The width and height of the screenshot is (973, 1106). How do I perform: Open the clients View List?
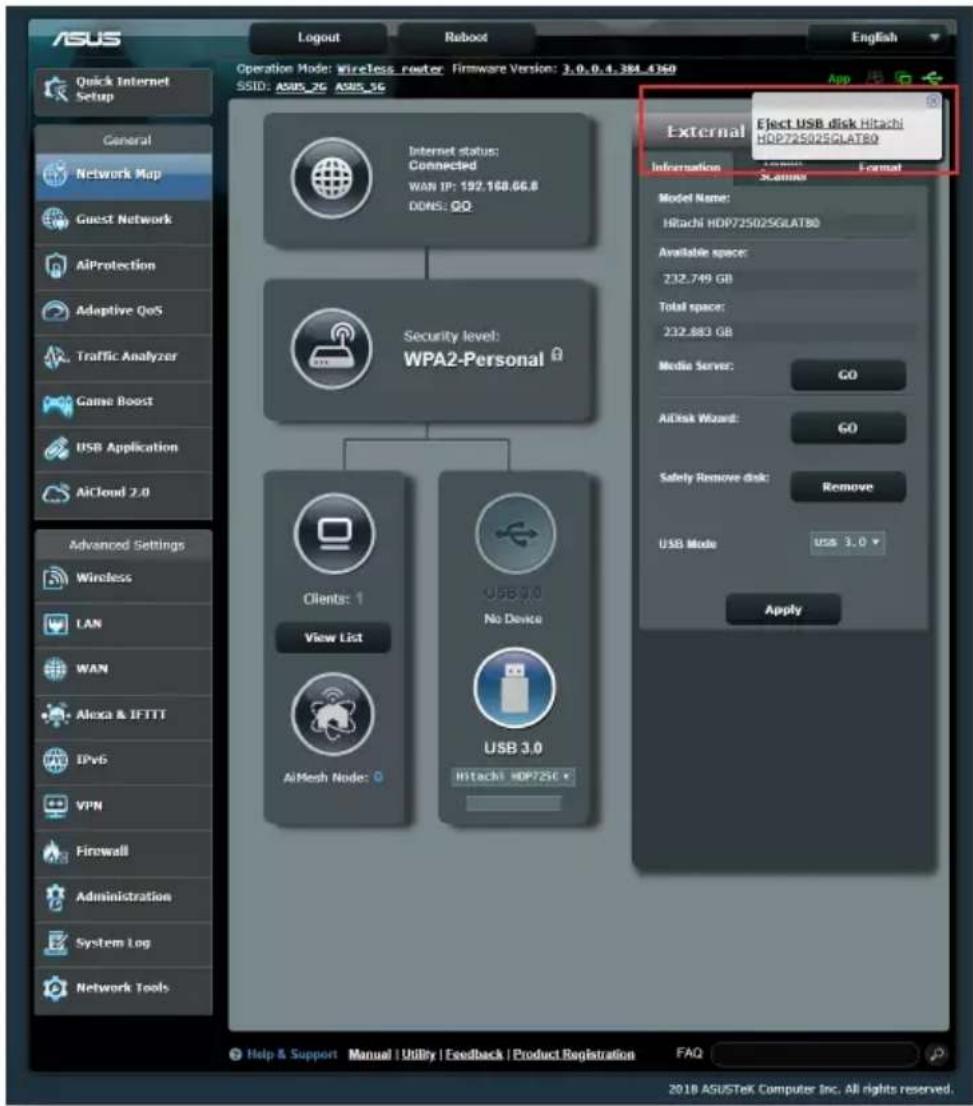pos(333,638)
